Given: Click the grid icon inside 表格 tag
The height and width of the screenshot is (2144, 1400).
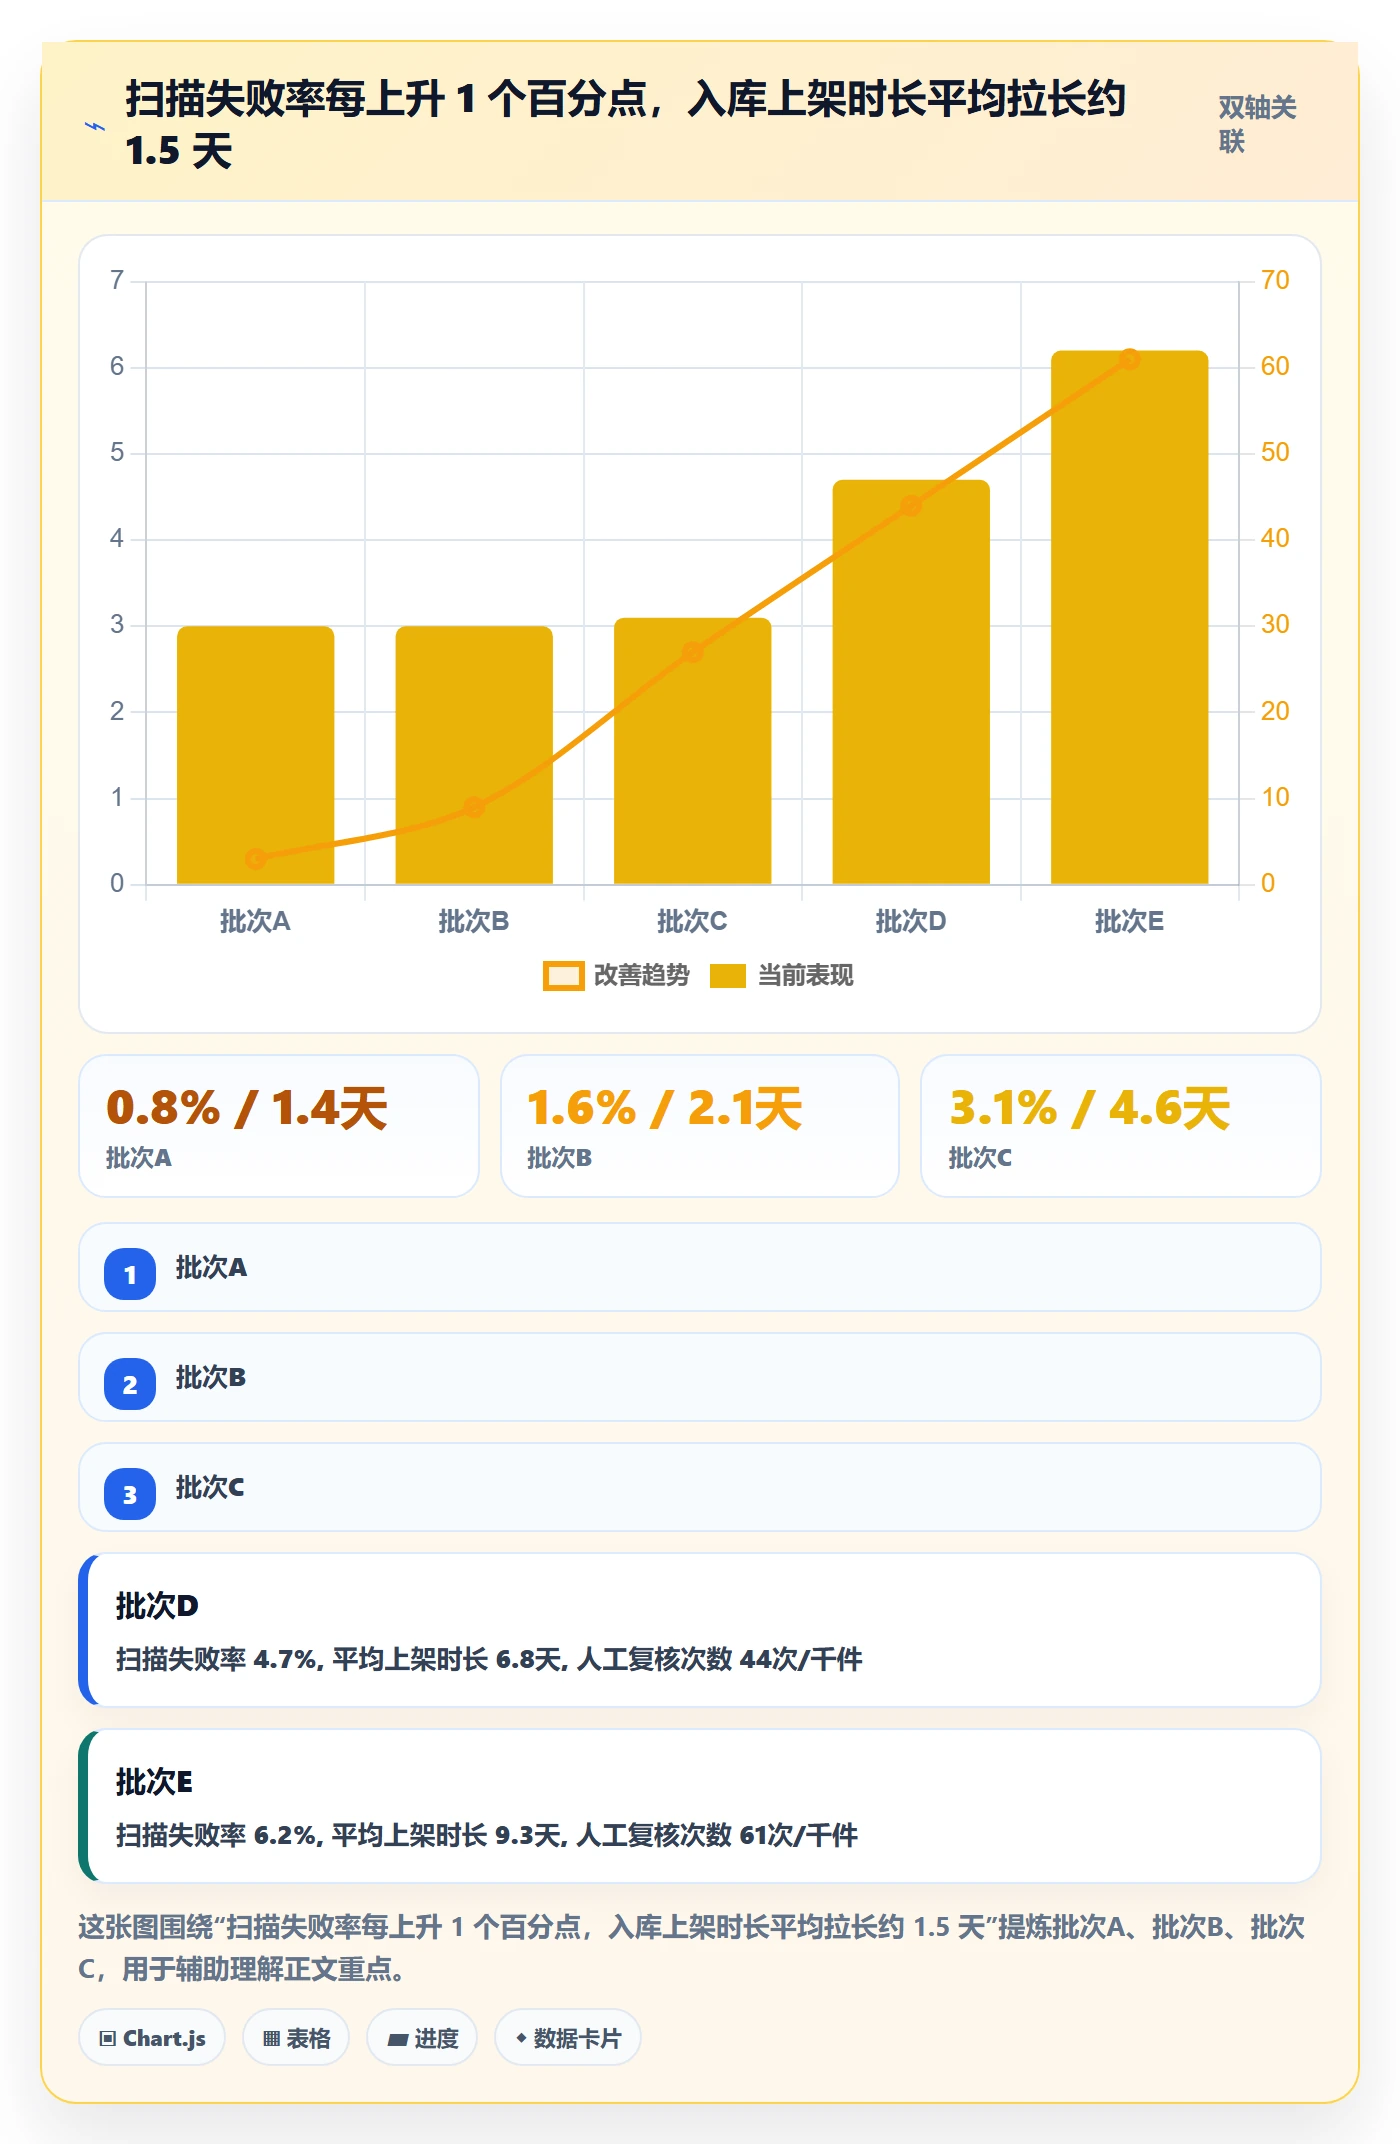Looking at the screenshot, I should coord(271,2038).
